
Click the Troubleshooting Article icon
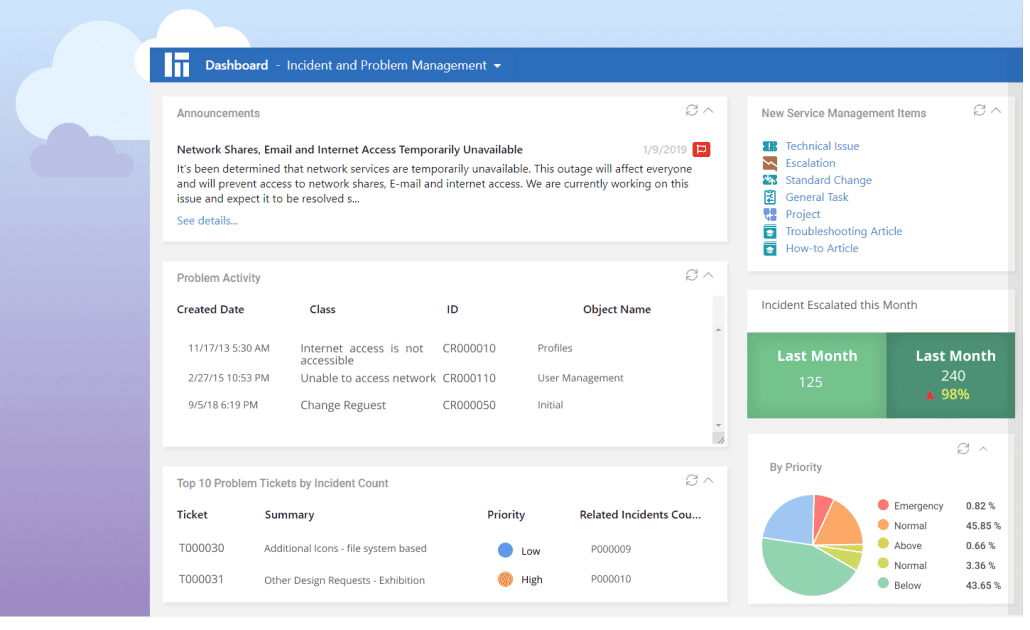pyautogui.click(x=770, y=231)
